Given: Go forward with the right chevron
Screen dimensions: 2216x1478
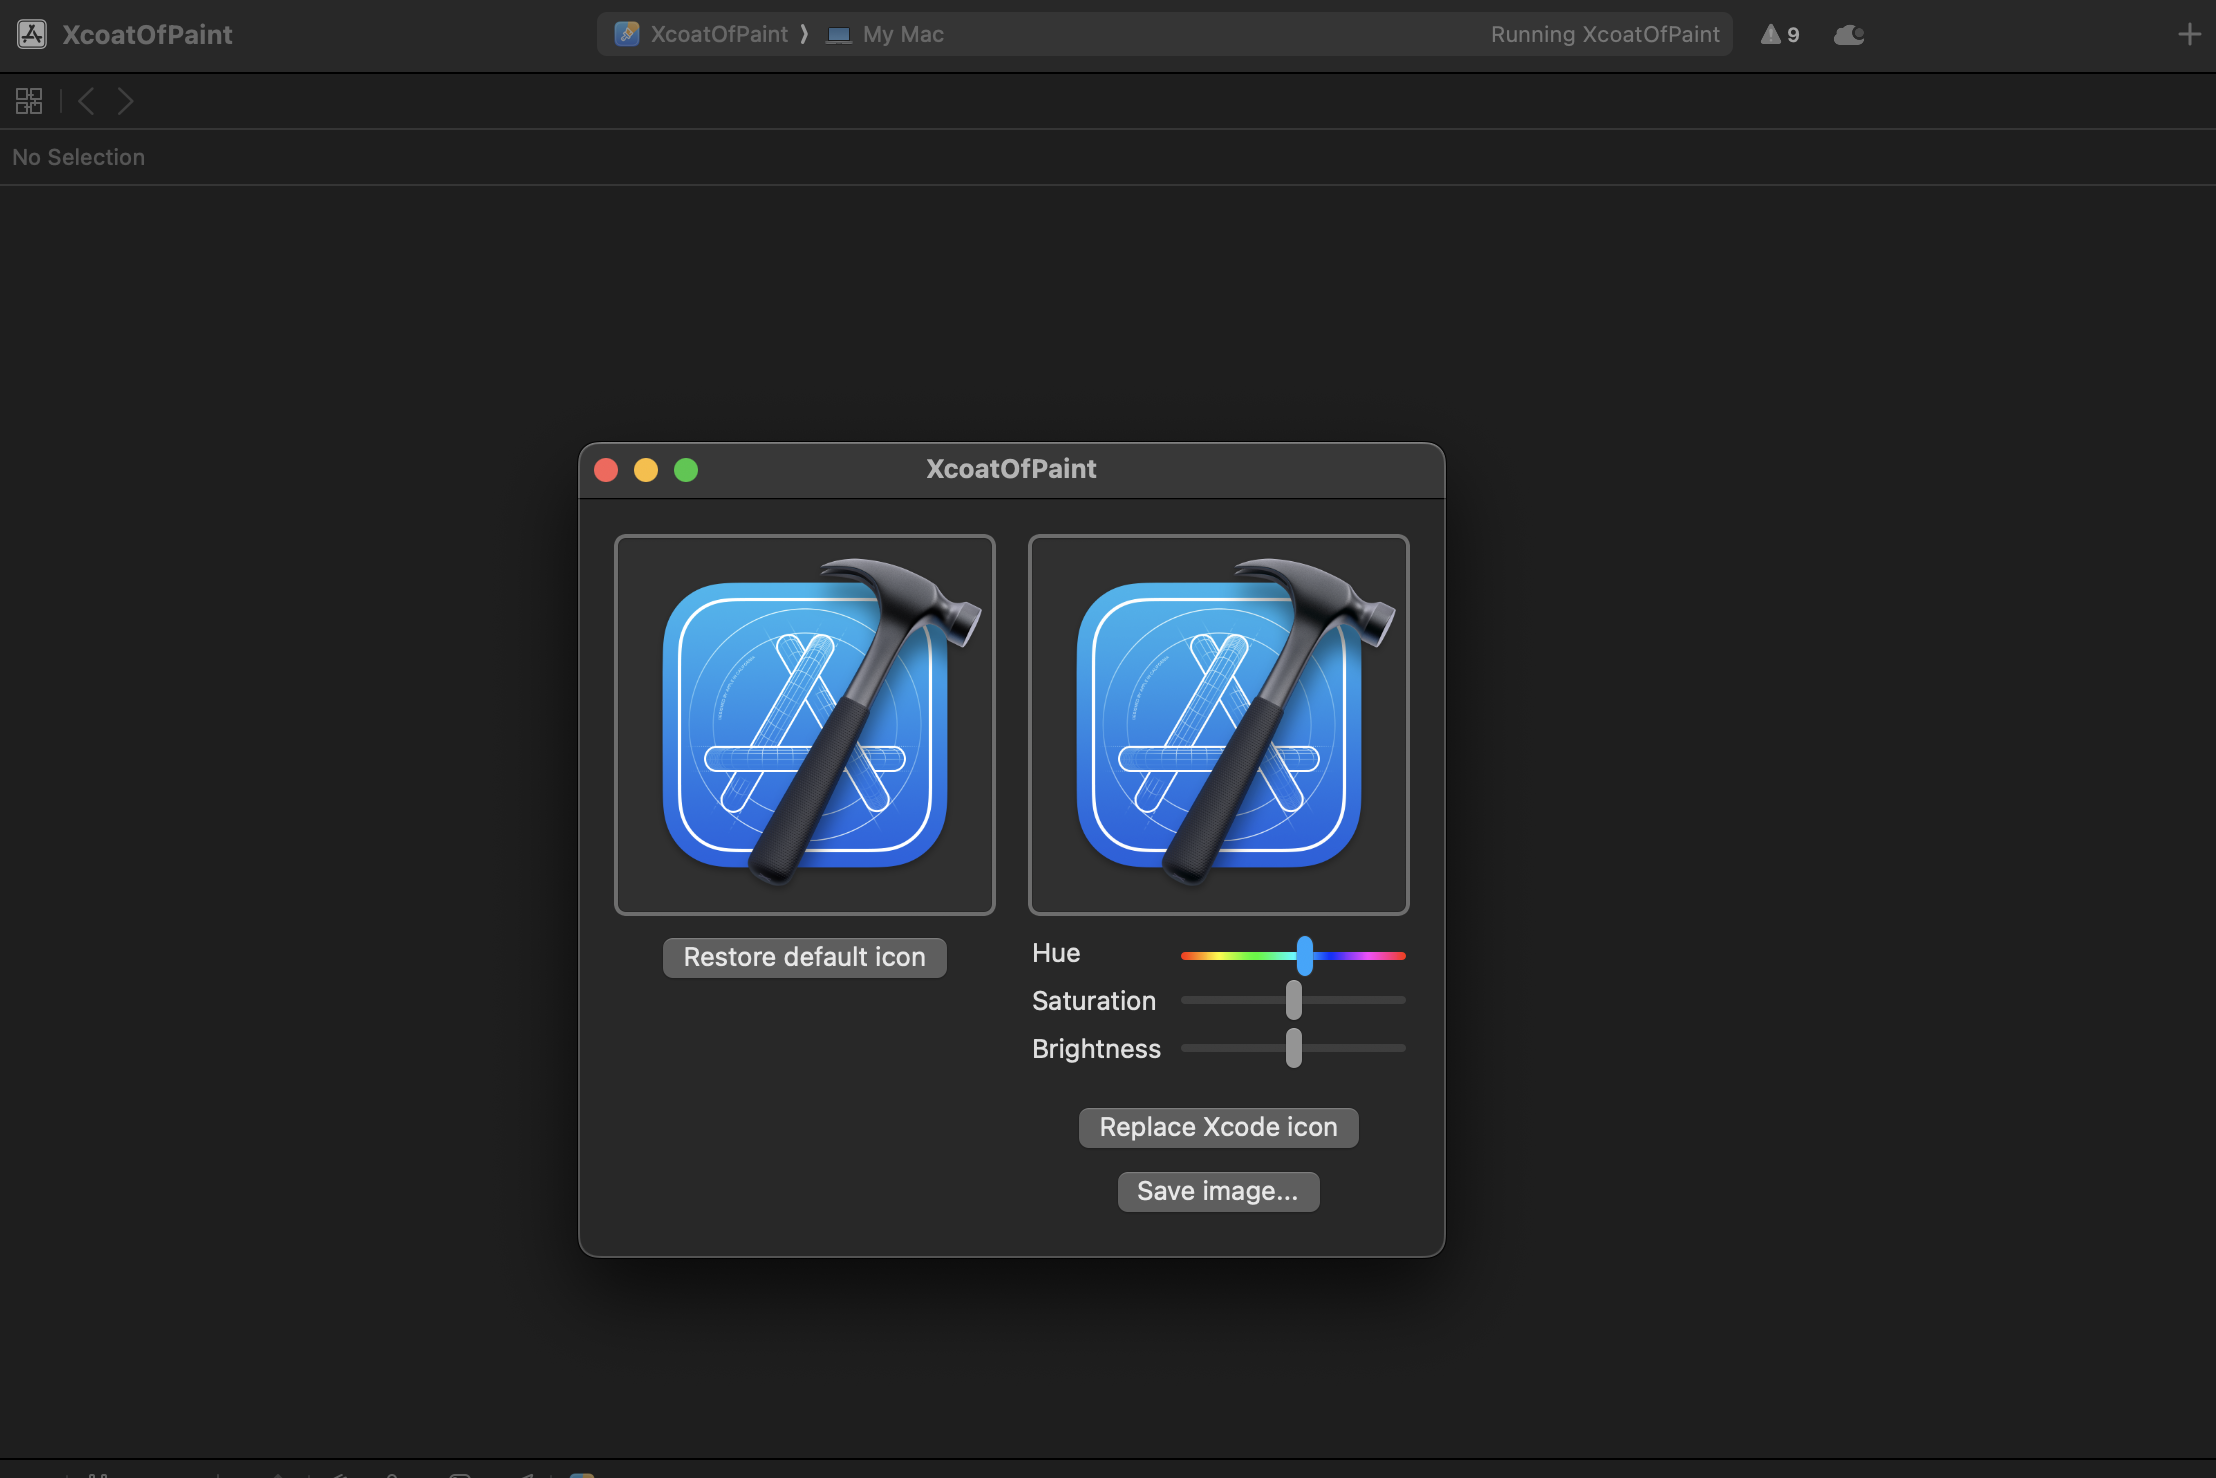Looking at the screenshot, I should (125, 101).
